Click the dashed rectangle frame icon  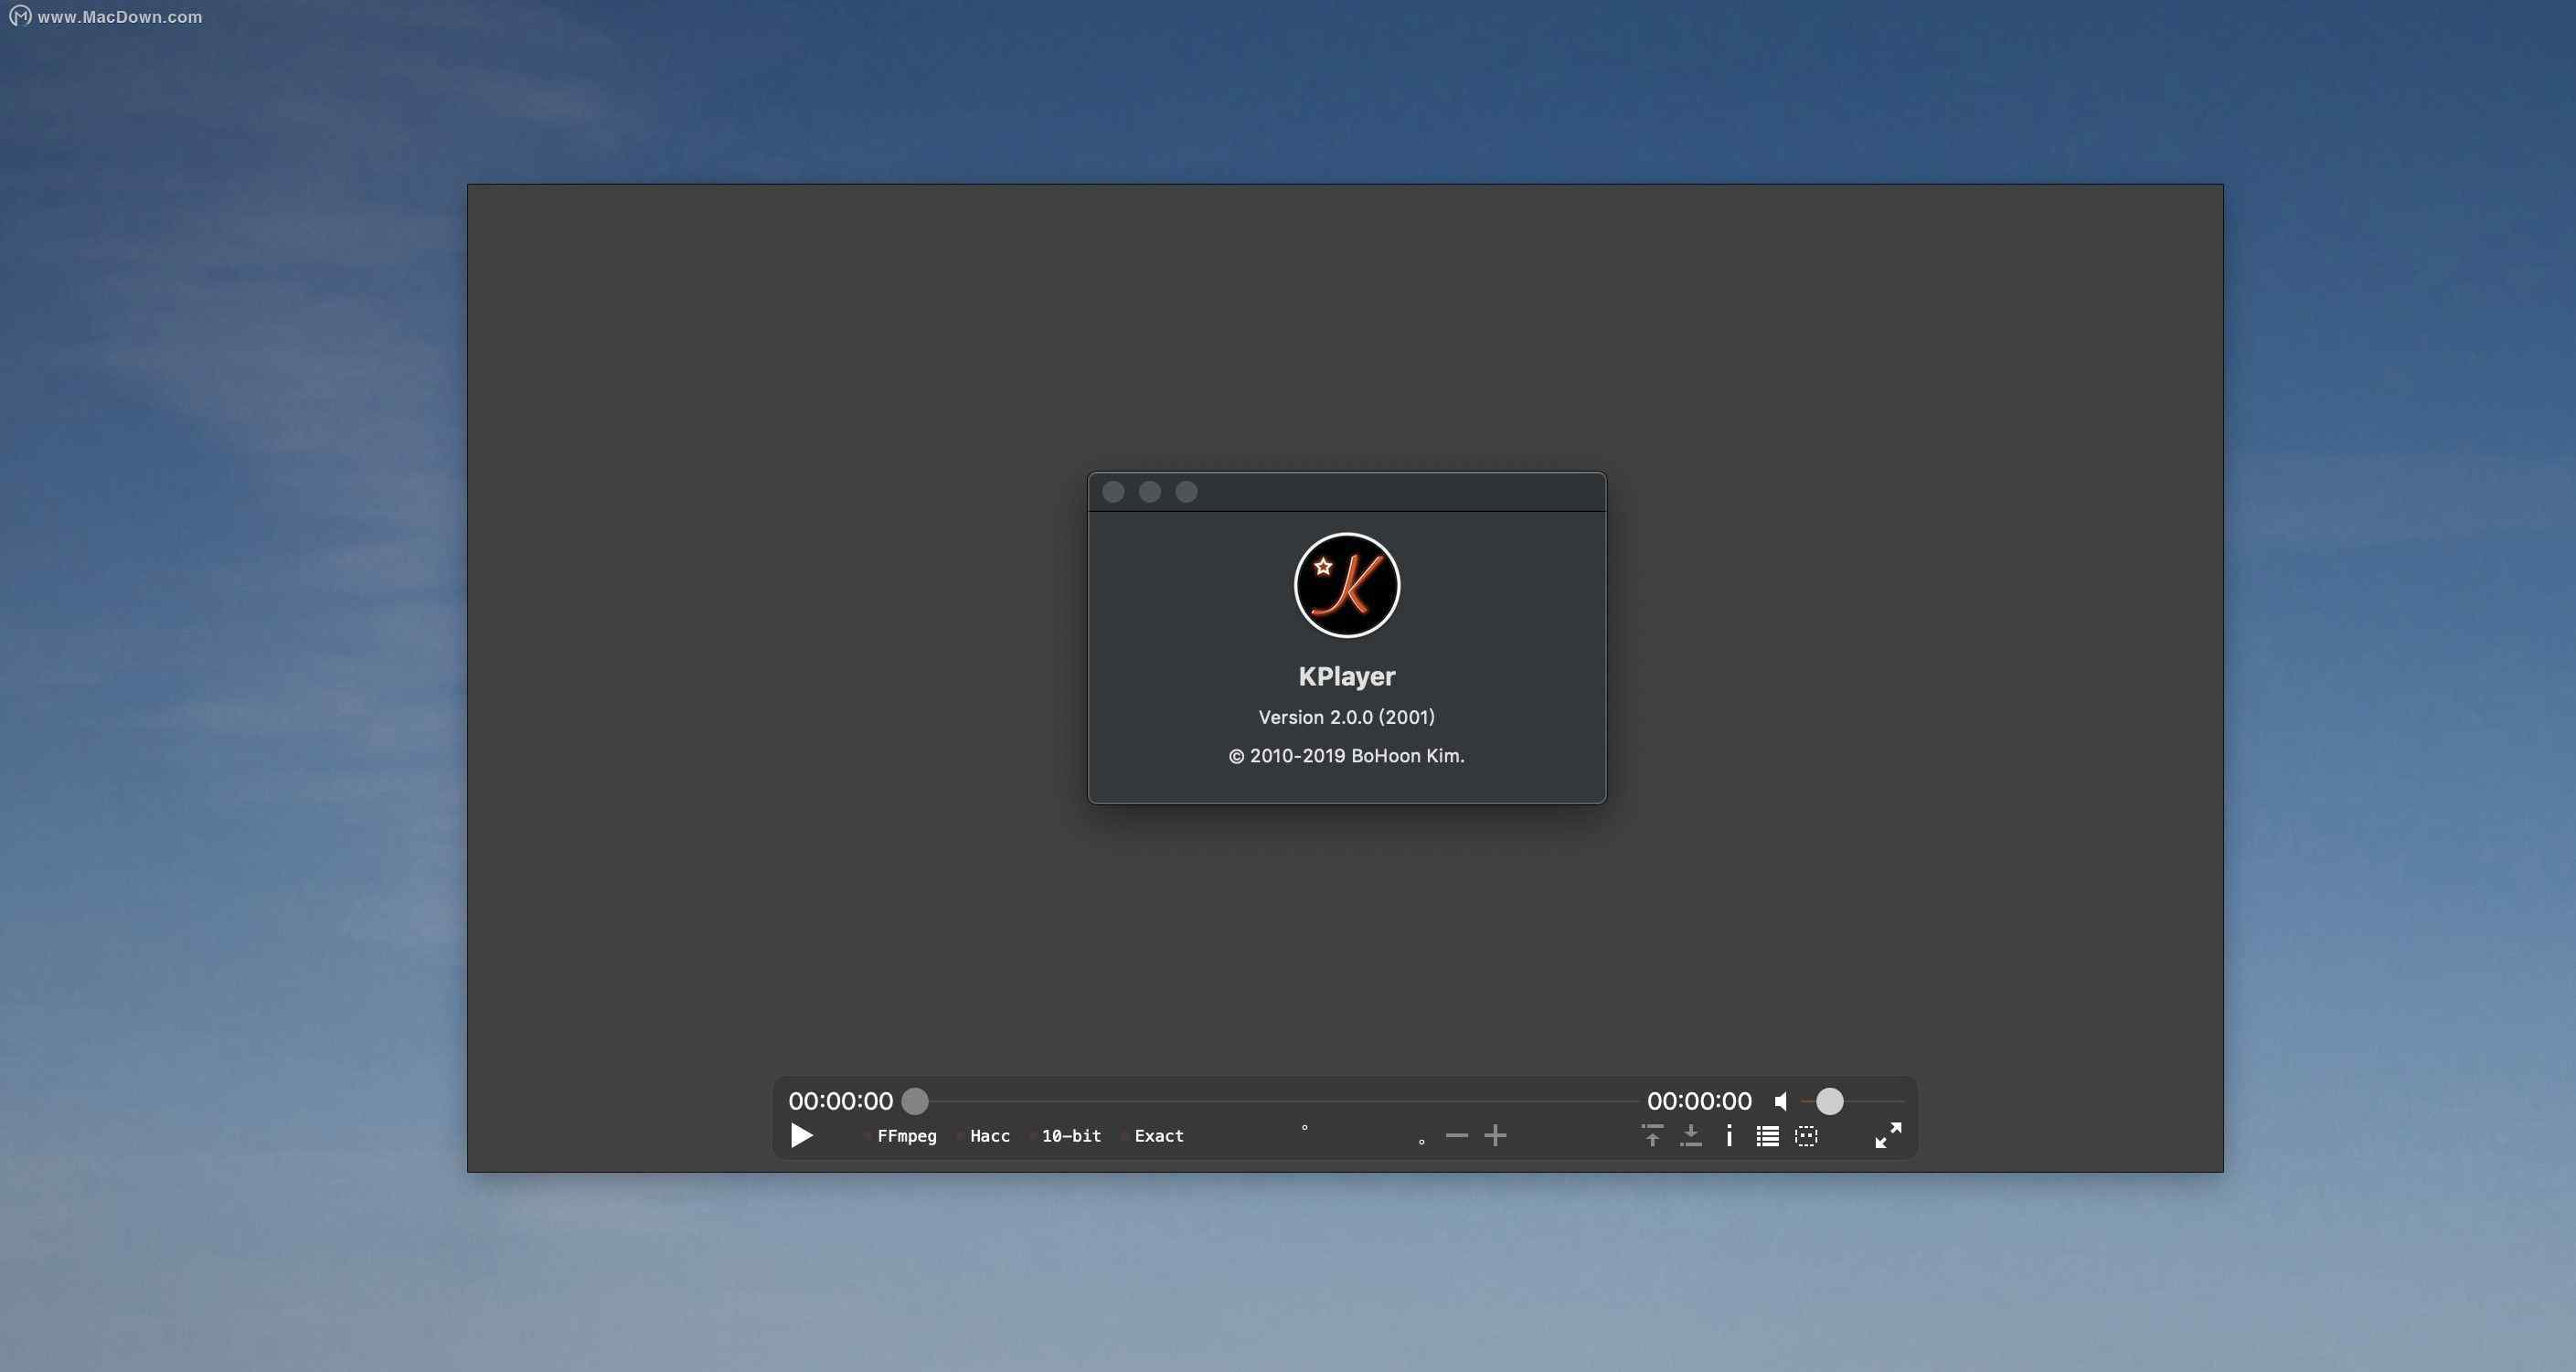(x=1806, y=1136)
